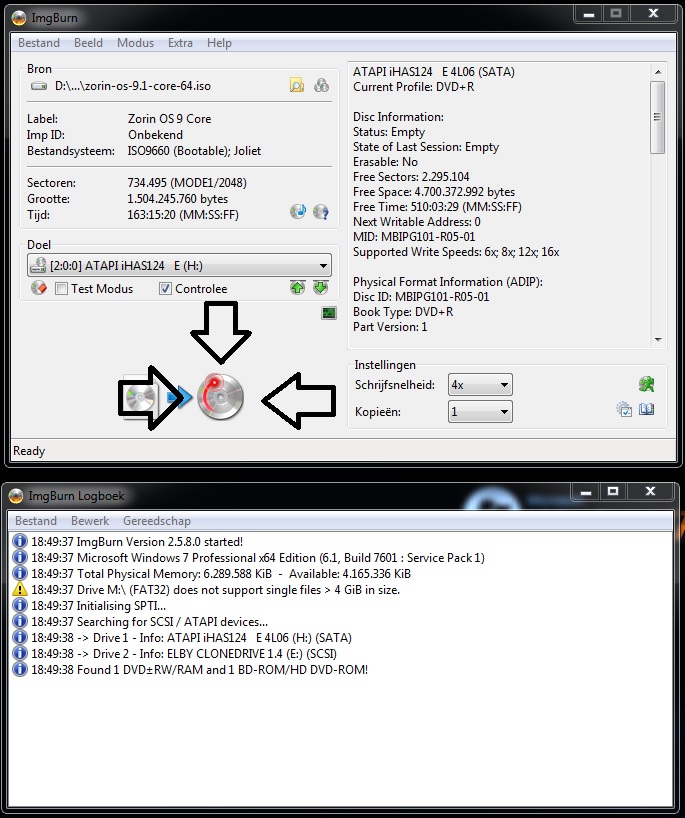Image resolution: width=685 pixels, height=818 pixels.
Task: Click the '1.504.245.760 bytes' size value
Action: (x=177, y=199)
